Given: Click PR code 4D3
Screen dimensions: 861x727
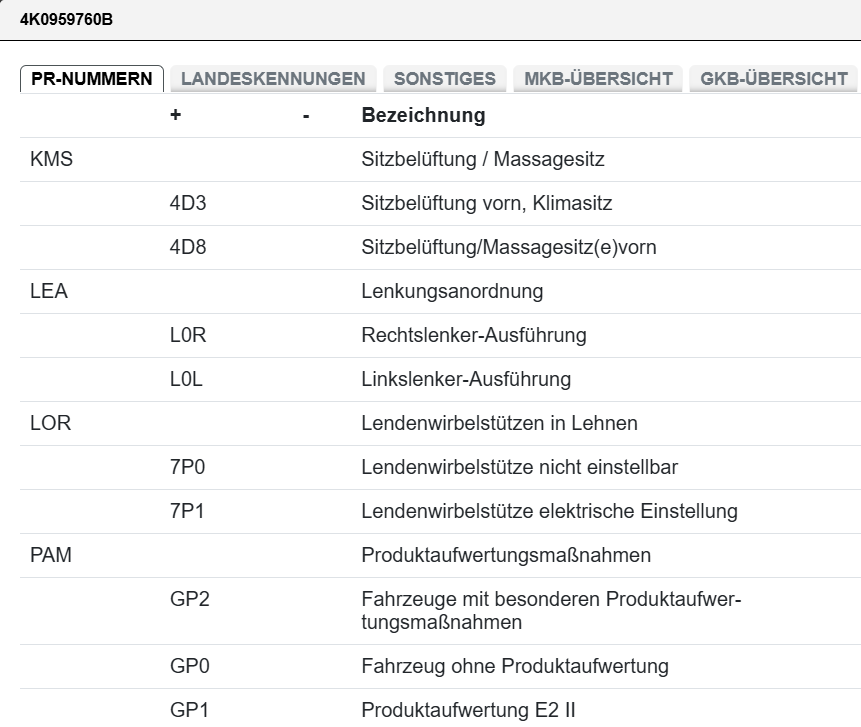Looking at the screenshot, I should pos(188,204).
